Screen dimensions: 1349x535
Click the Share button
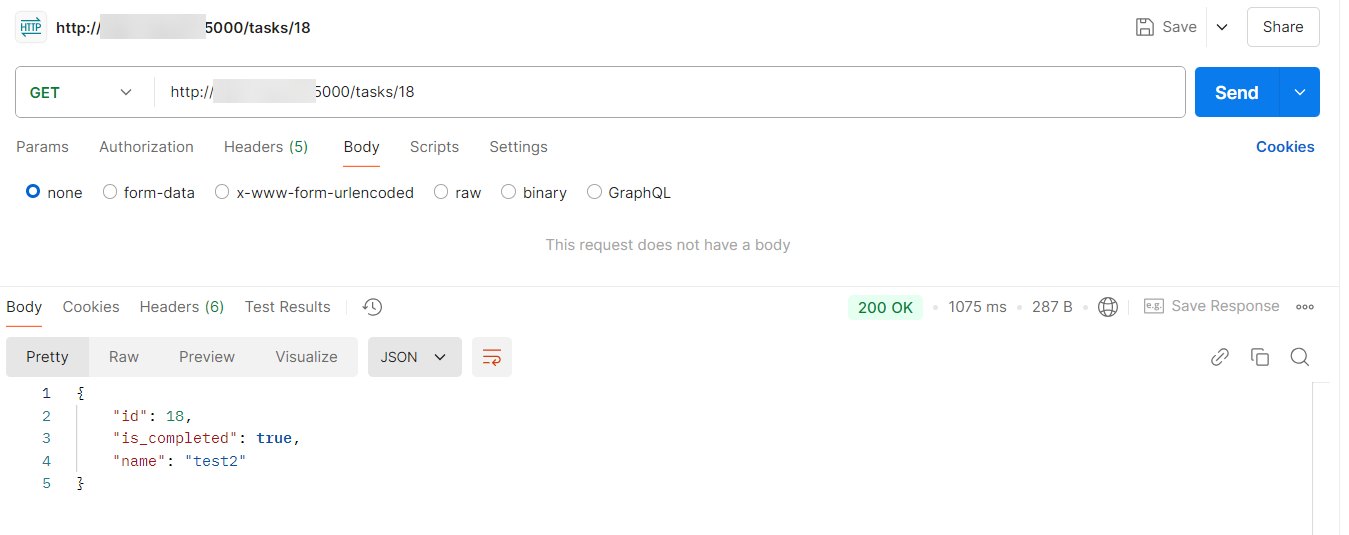click(1282, 27)
